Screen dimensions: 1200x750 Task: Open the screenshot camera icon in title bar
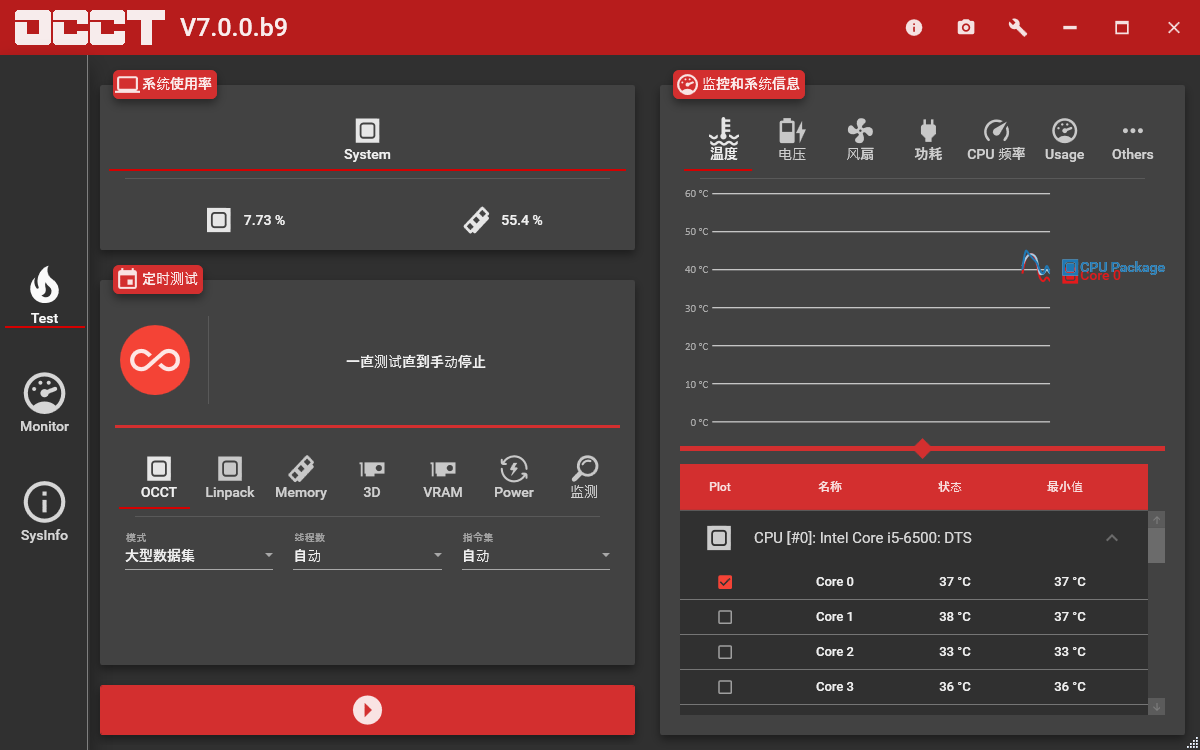(x=965, y=28)
